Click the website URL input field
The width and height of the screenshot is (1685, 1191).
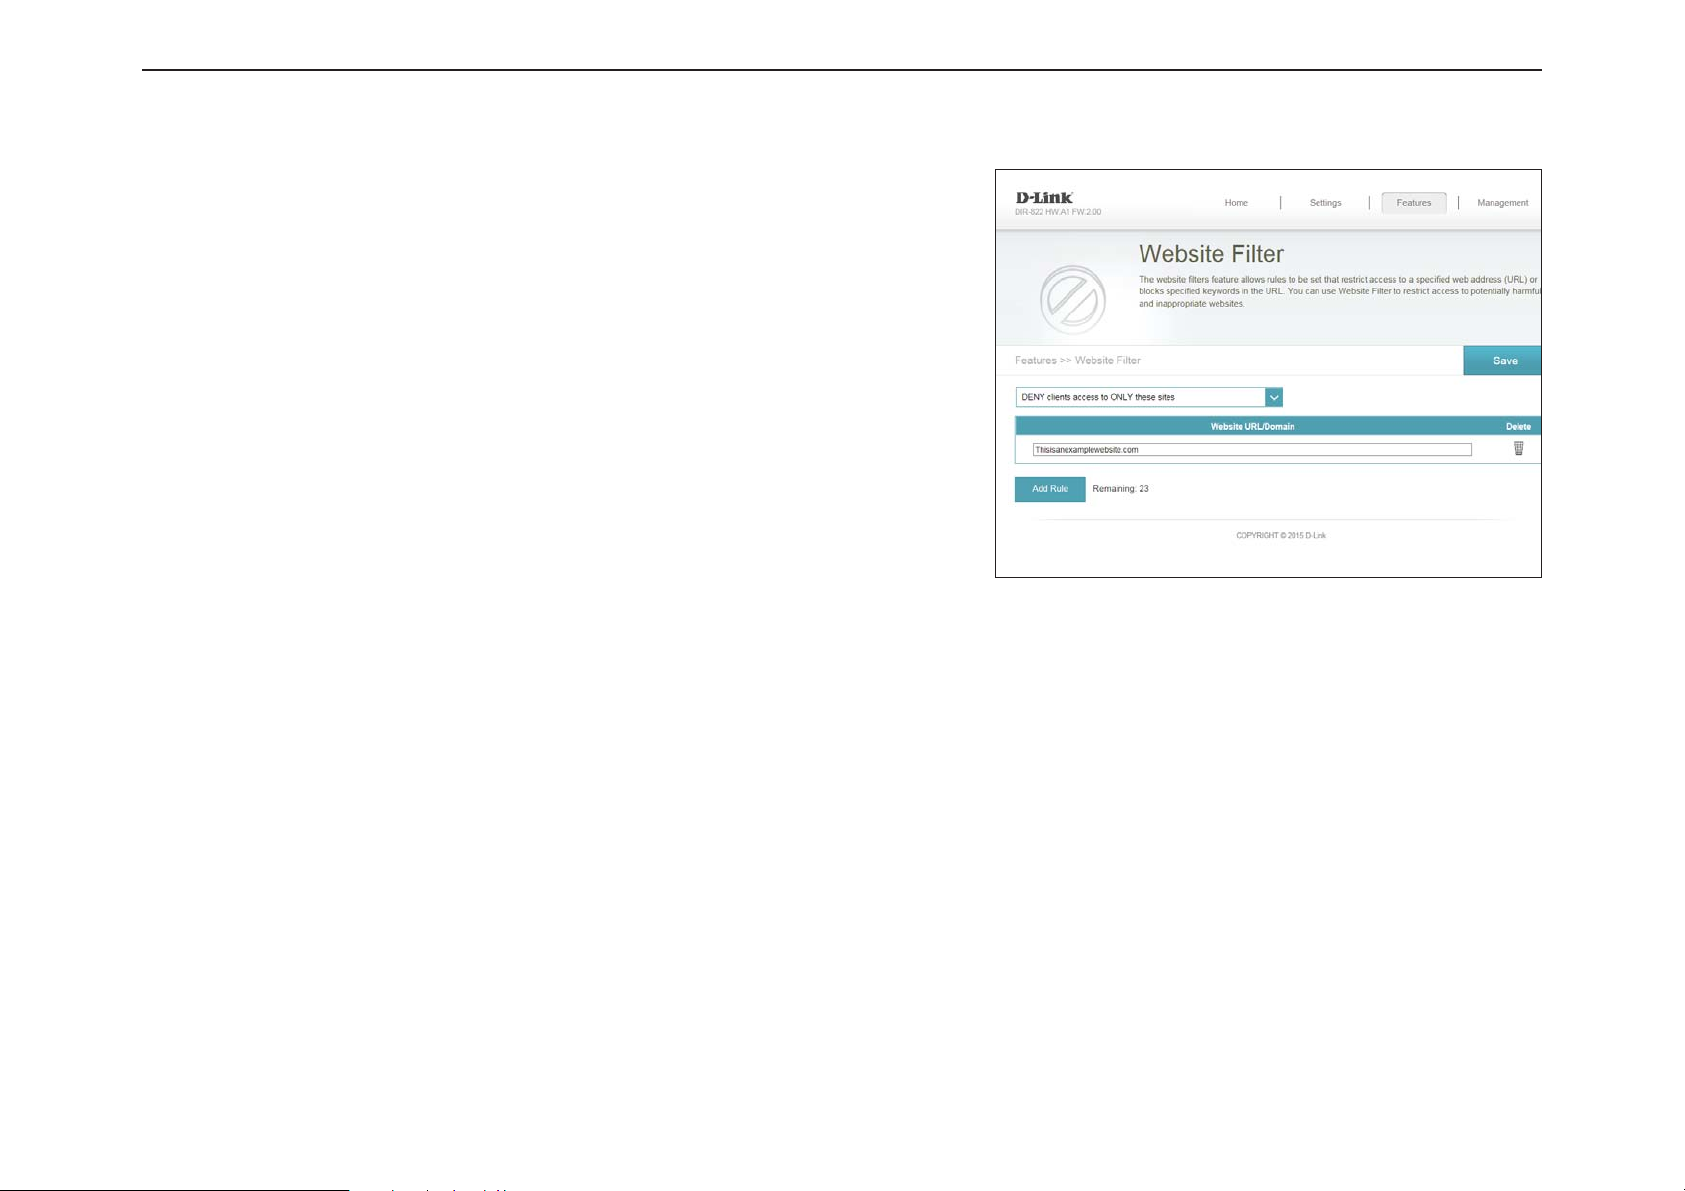click(x=1252, y=450)
